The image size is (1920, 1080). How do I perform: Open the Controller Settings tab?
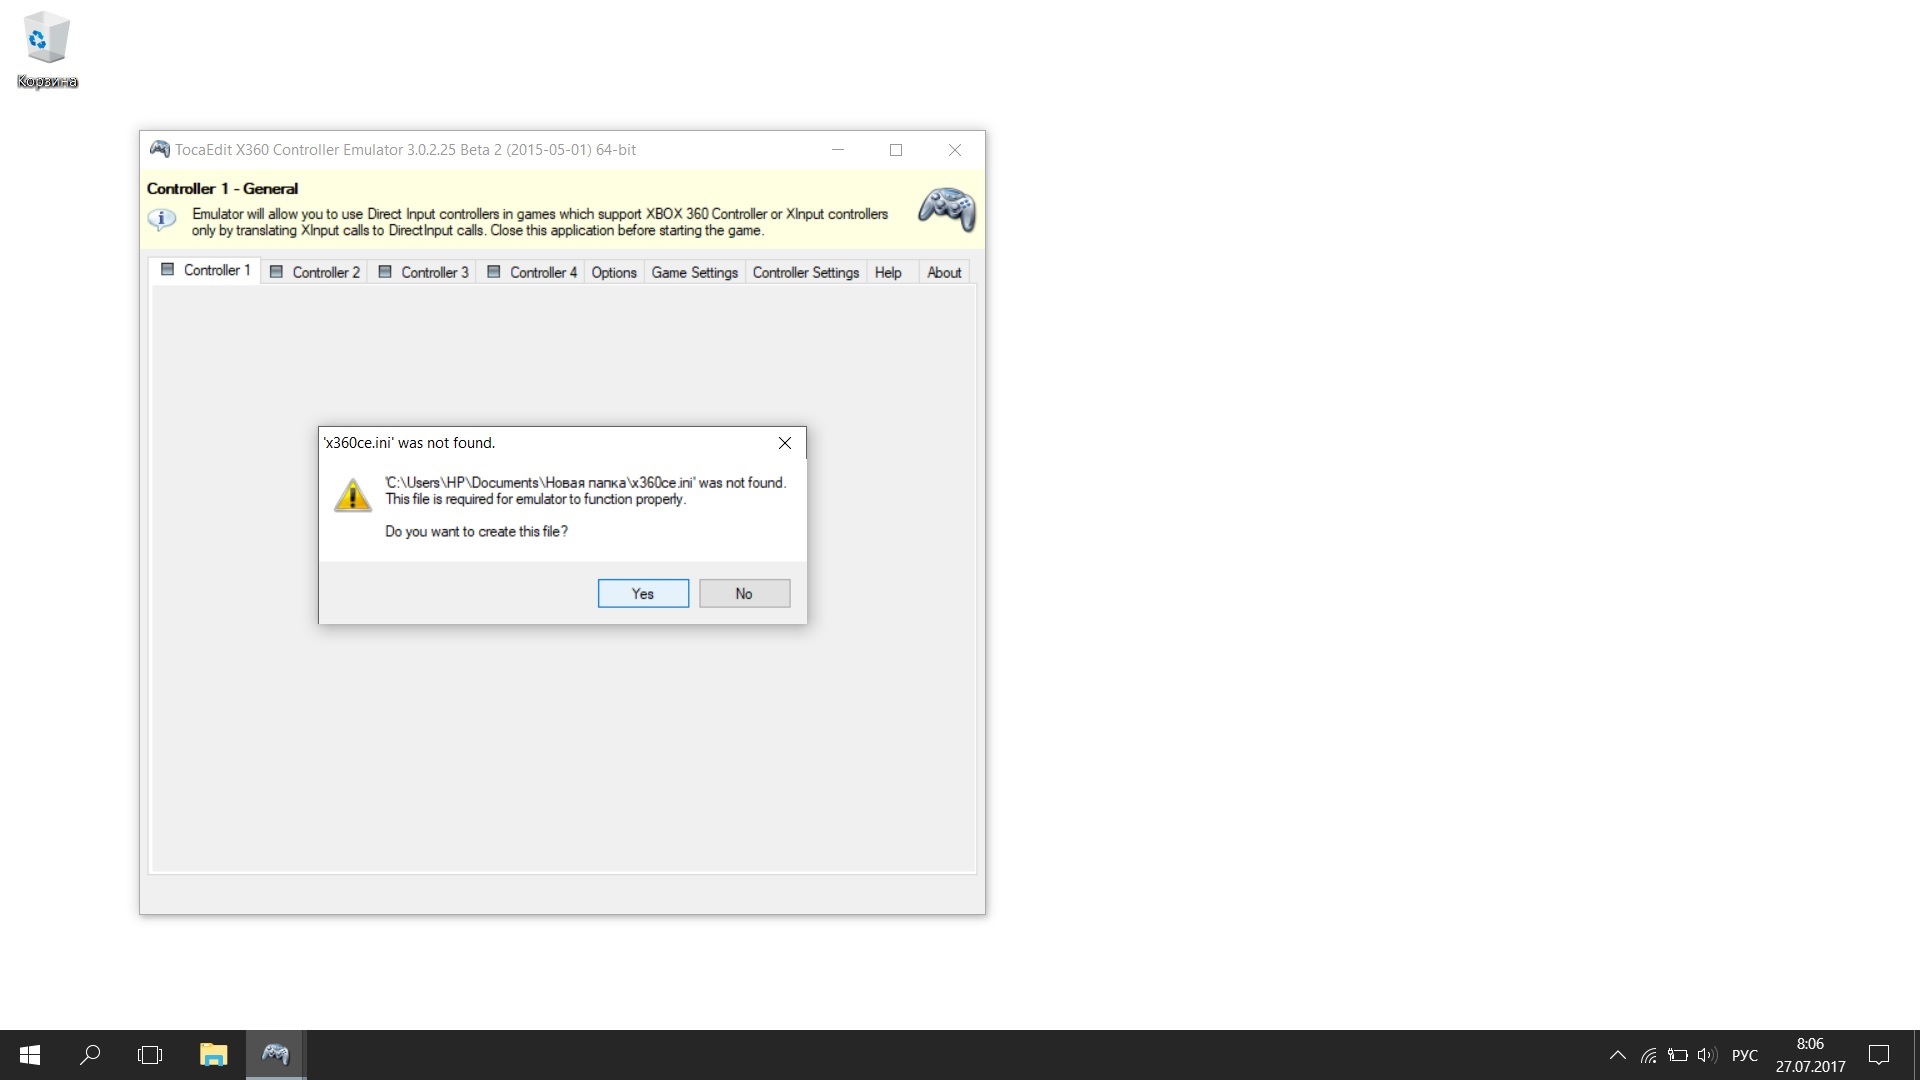[805, 272]
